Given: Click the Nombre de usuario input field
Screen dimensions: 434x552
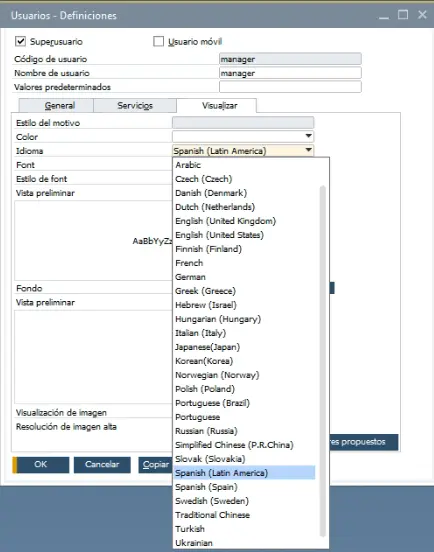Looking at the screenshot, I should pos(290,73).
